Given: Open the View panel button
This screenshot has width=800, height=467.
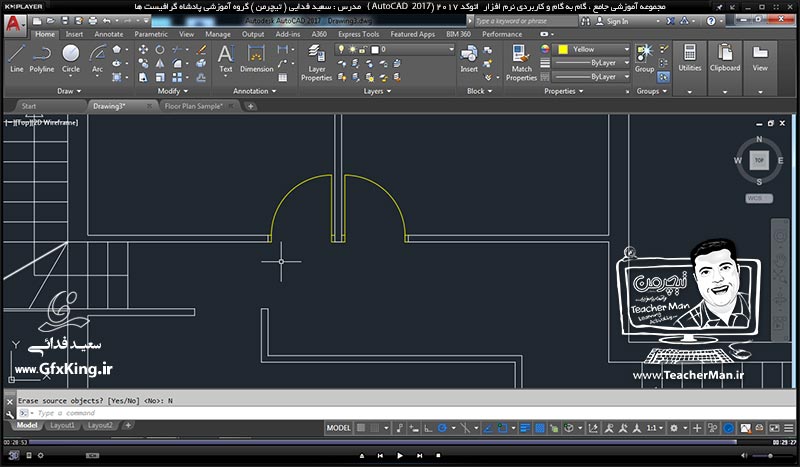Looking at the screenshot, I should [760, 68].
